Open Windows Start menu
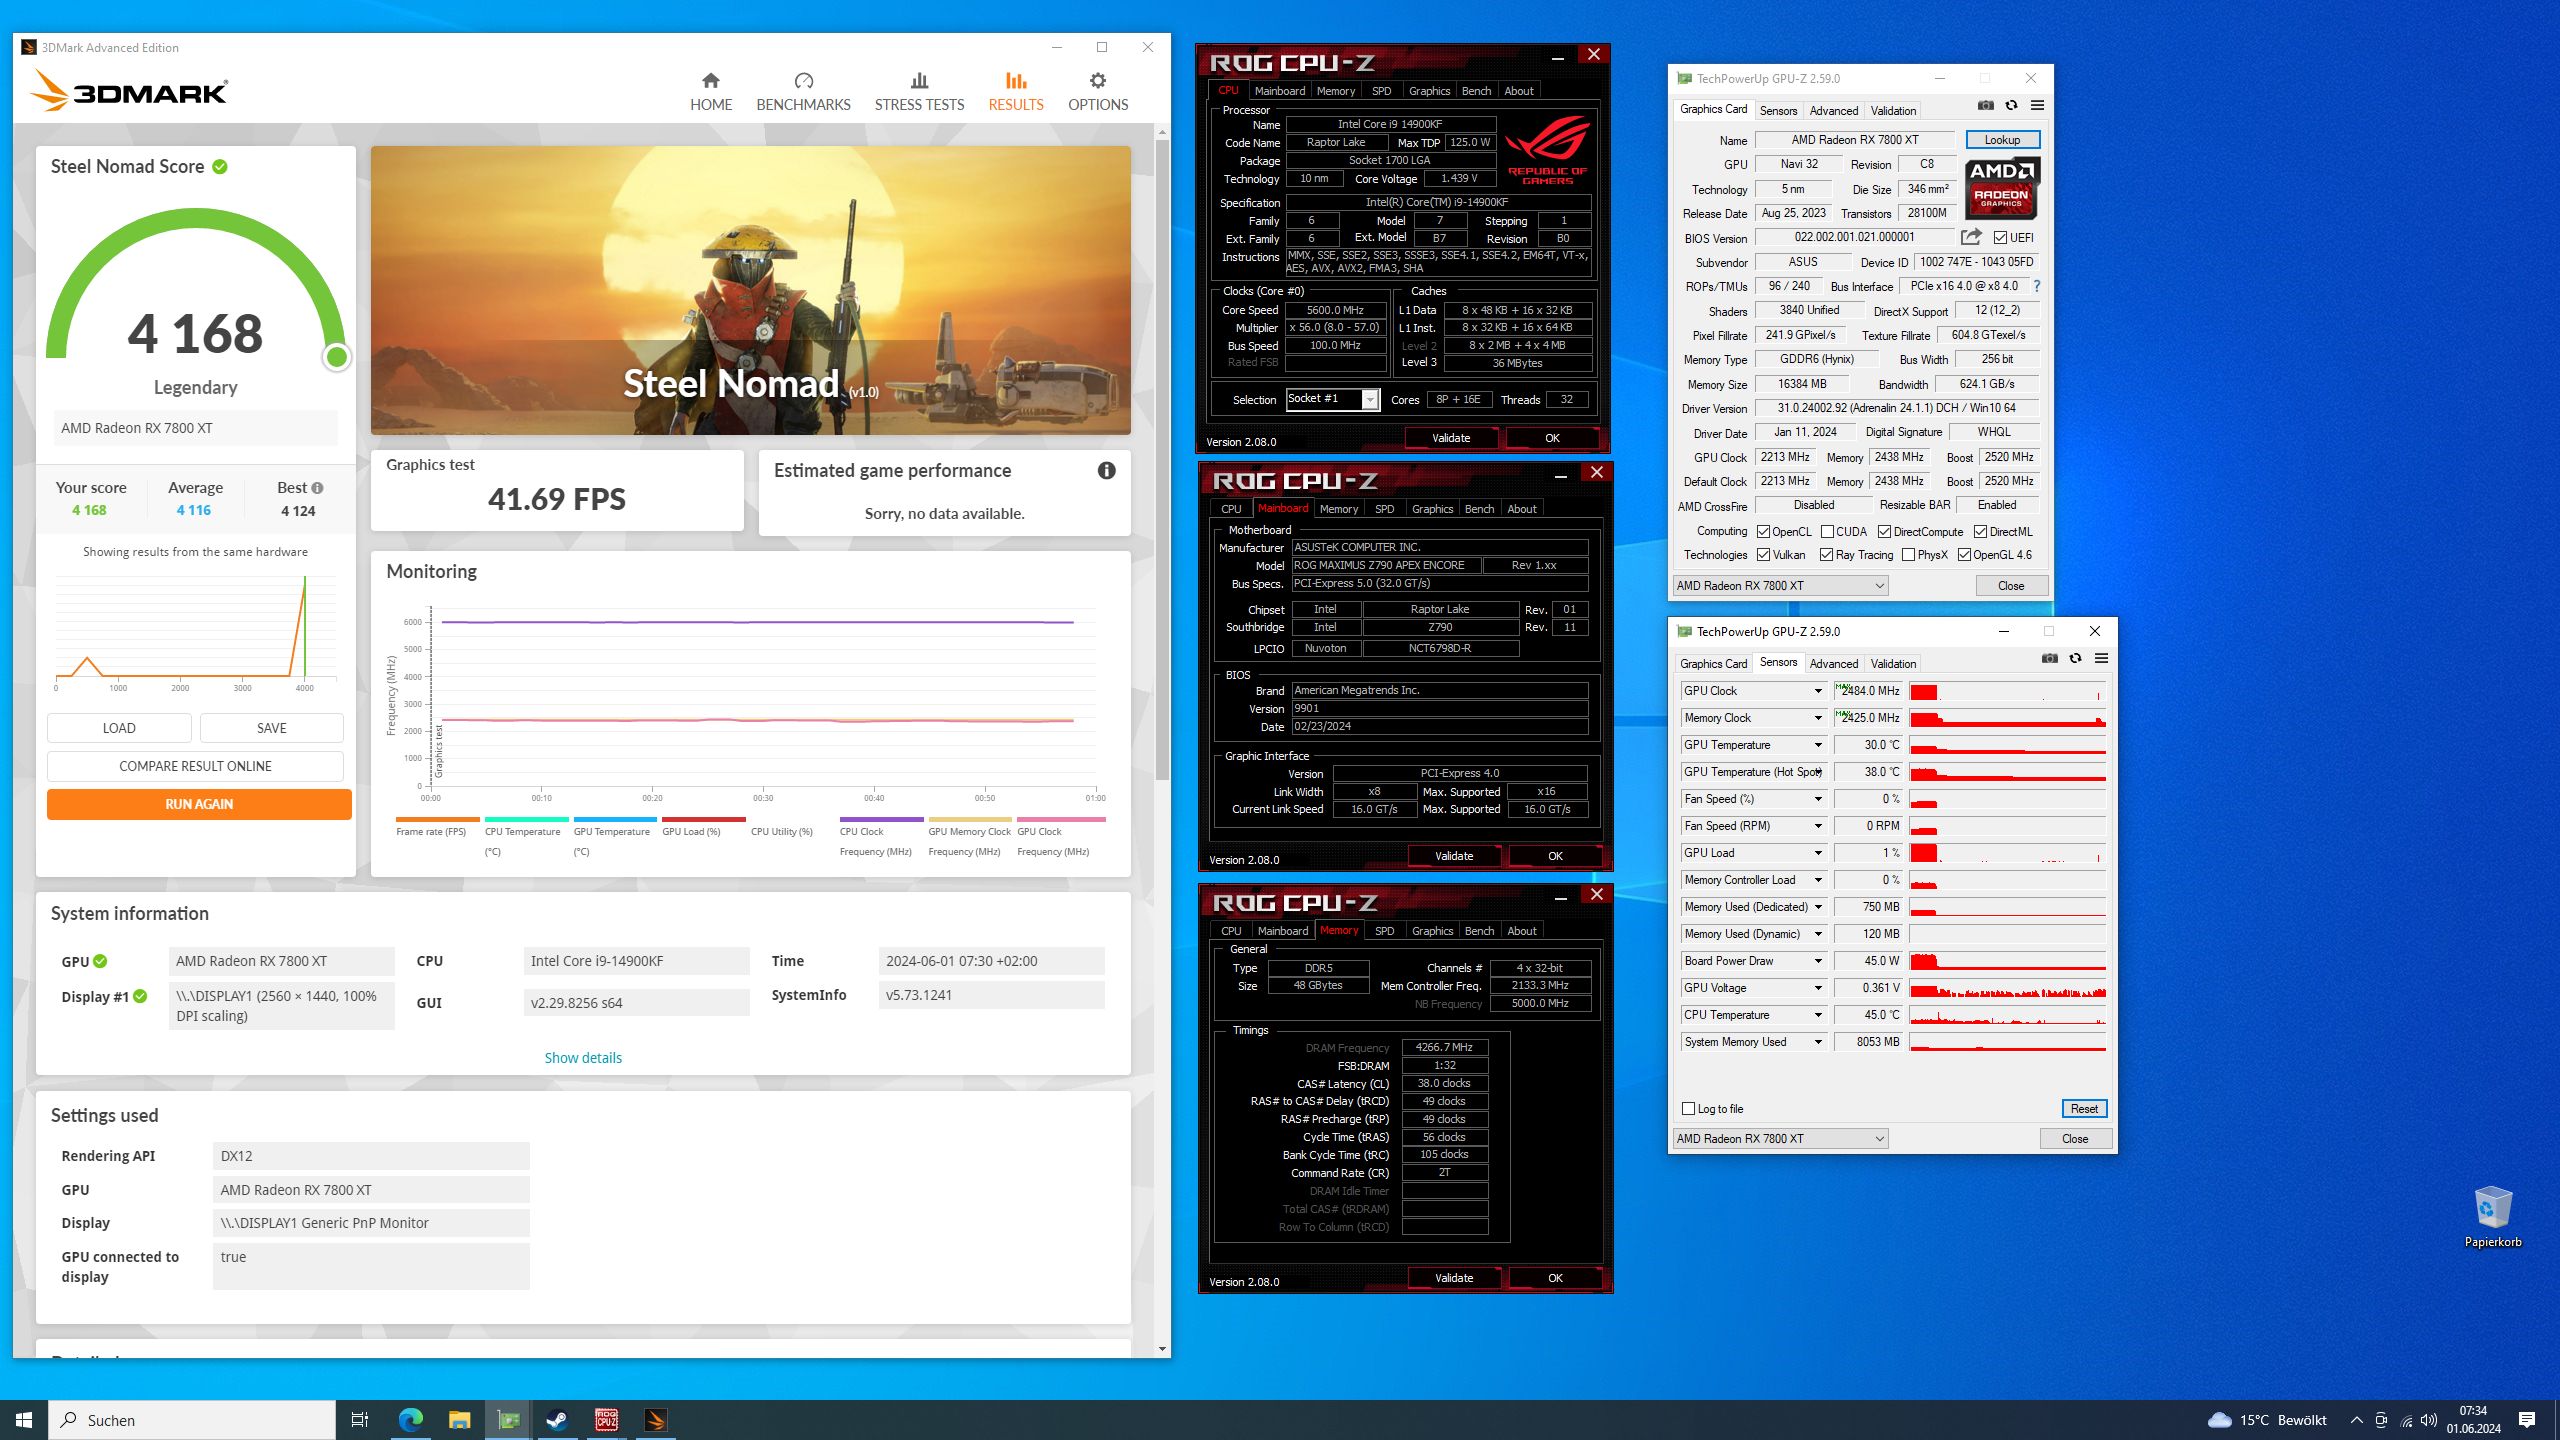 point(24,1420)
